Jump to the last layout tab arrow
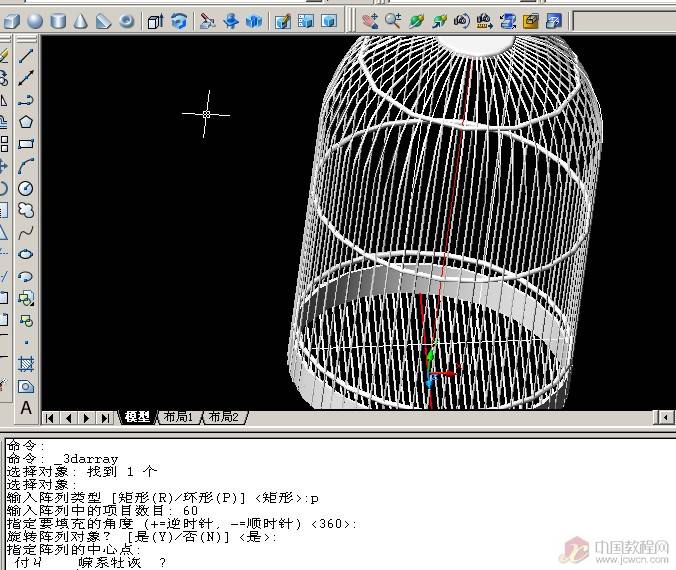Viewport: 676px width, 570px height. tap(106, 418)
